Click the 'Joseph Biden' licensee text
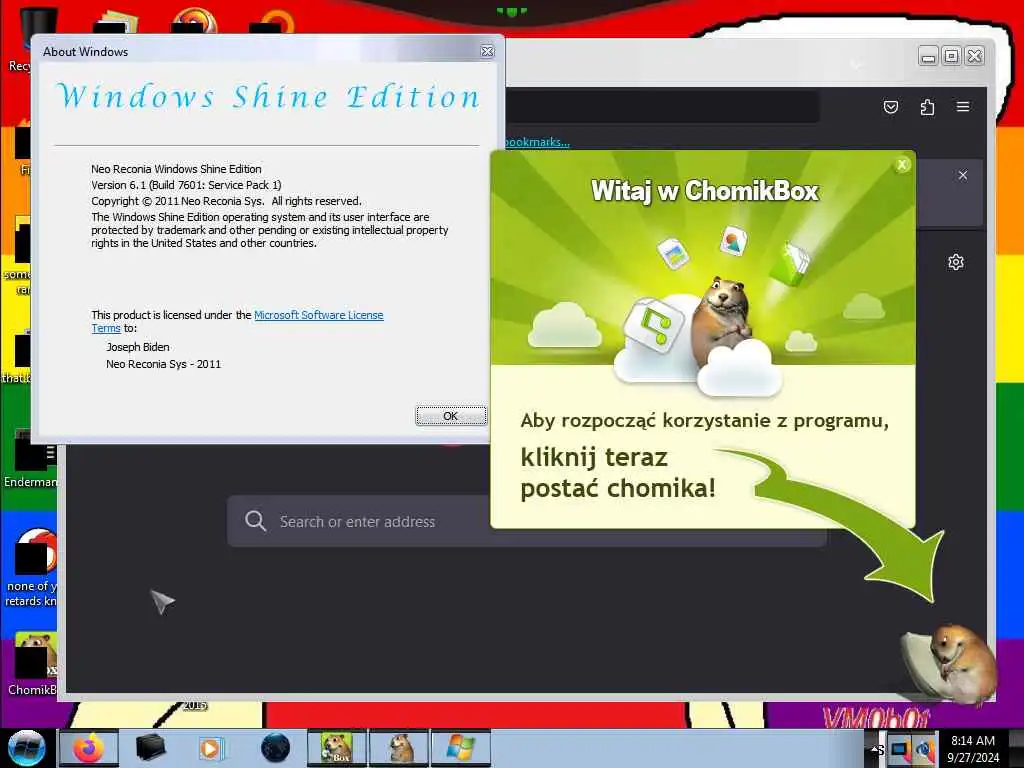1024x768 pixels. (x=138, y=347)
